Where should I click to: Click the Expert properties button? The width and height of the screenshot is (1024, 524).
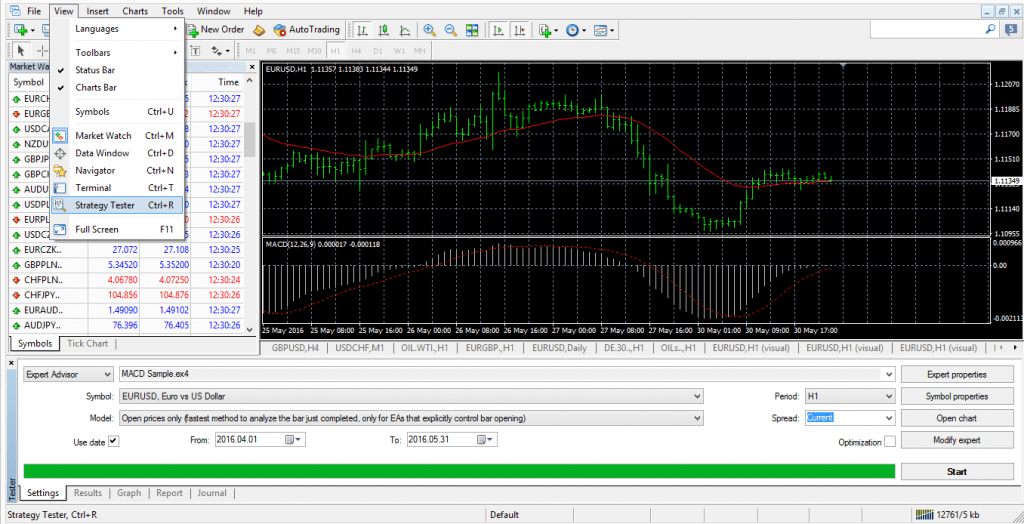pyautogui.click(x=956, y=374)
